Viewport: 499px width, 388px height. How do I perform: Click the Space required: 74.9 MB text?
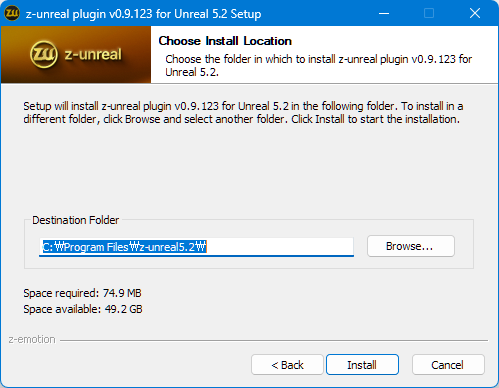pyautogui.click(x=82, y=293)
